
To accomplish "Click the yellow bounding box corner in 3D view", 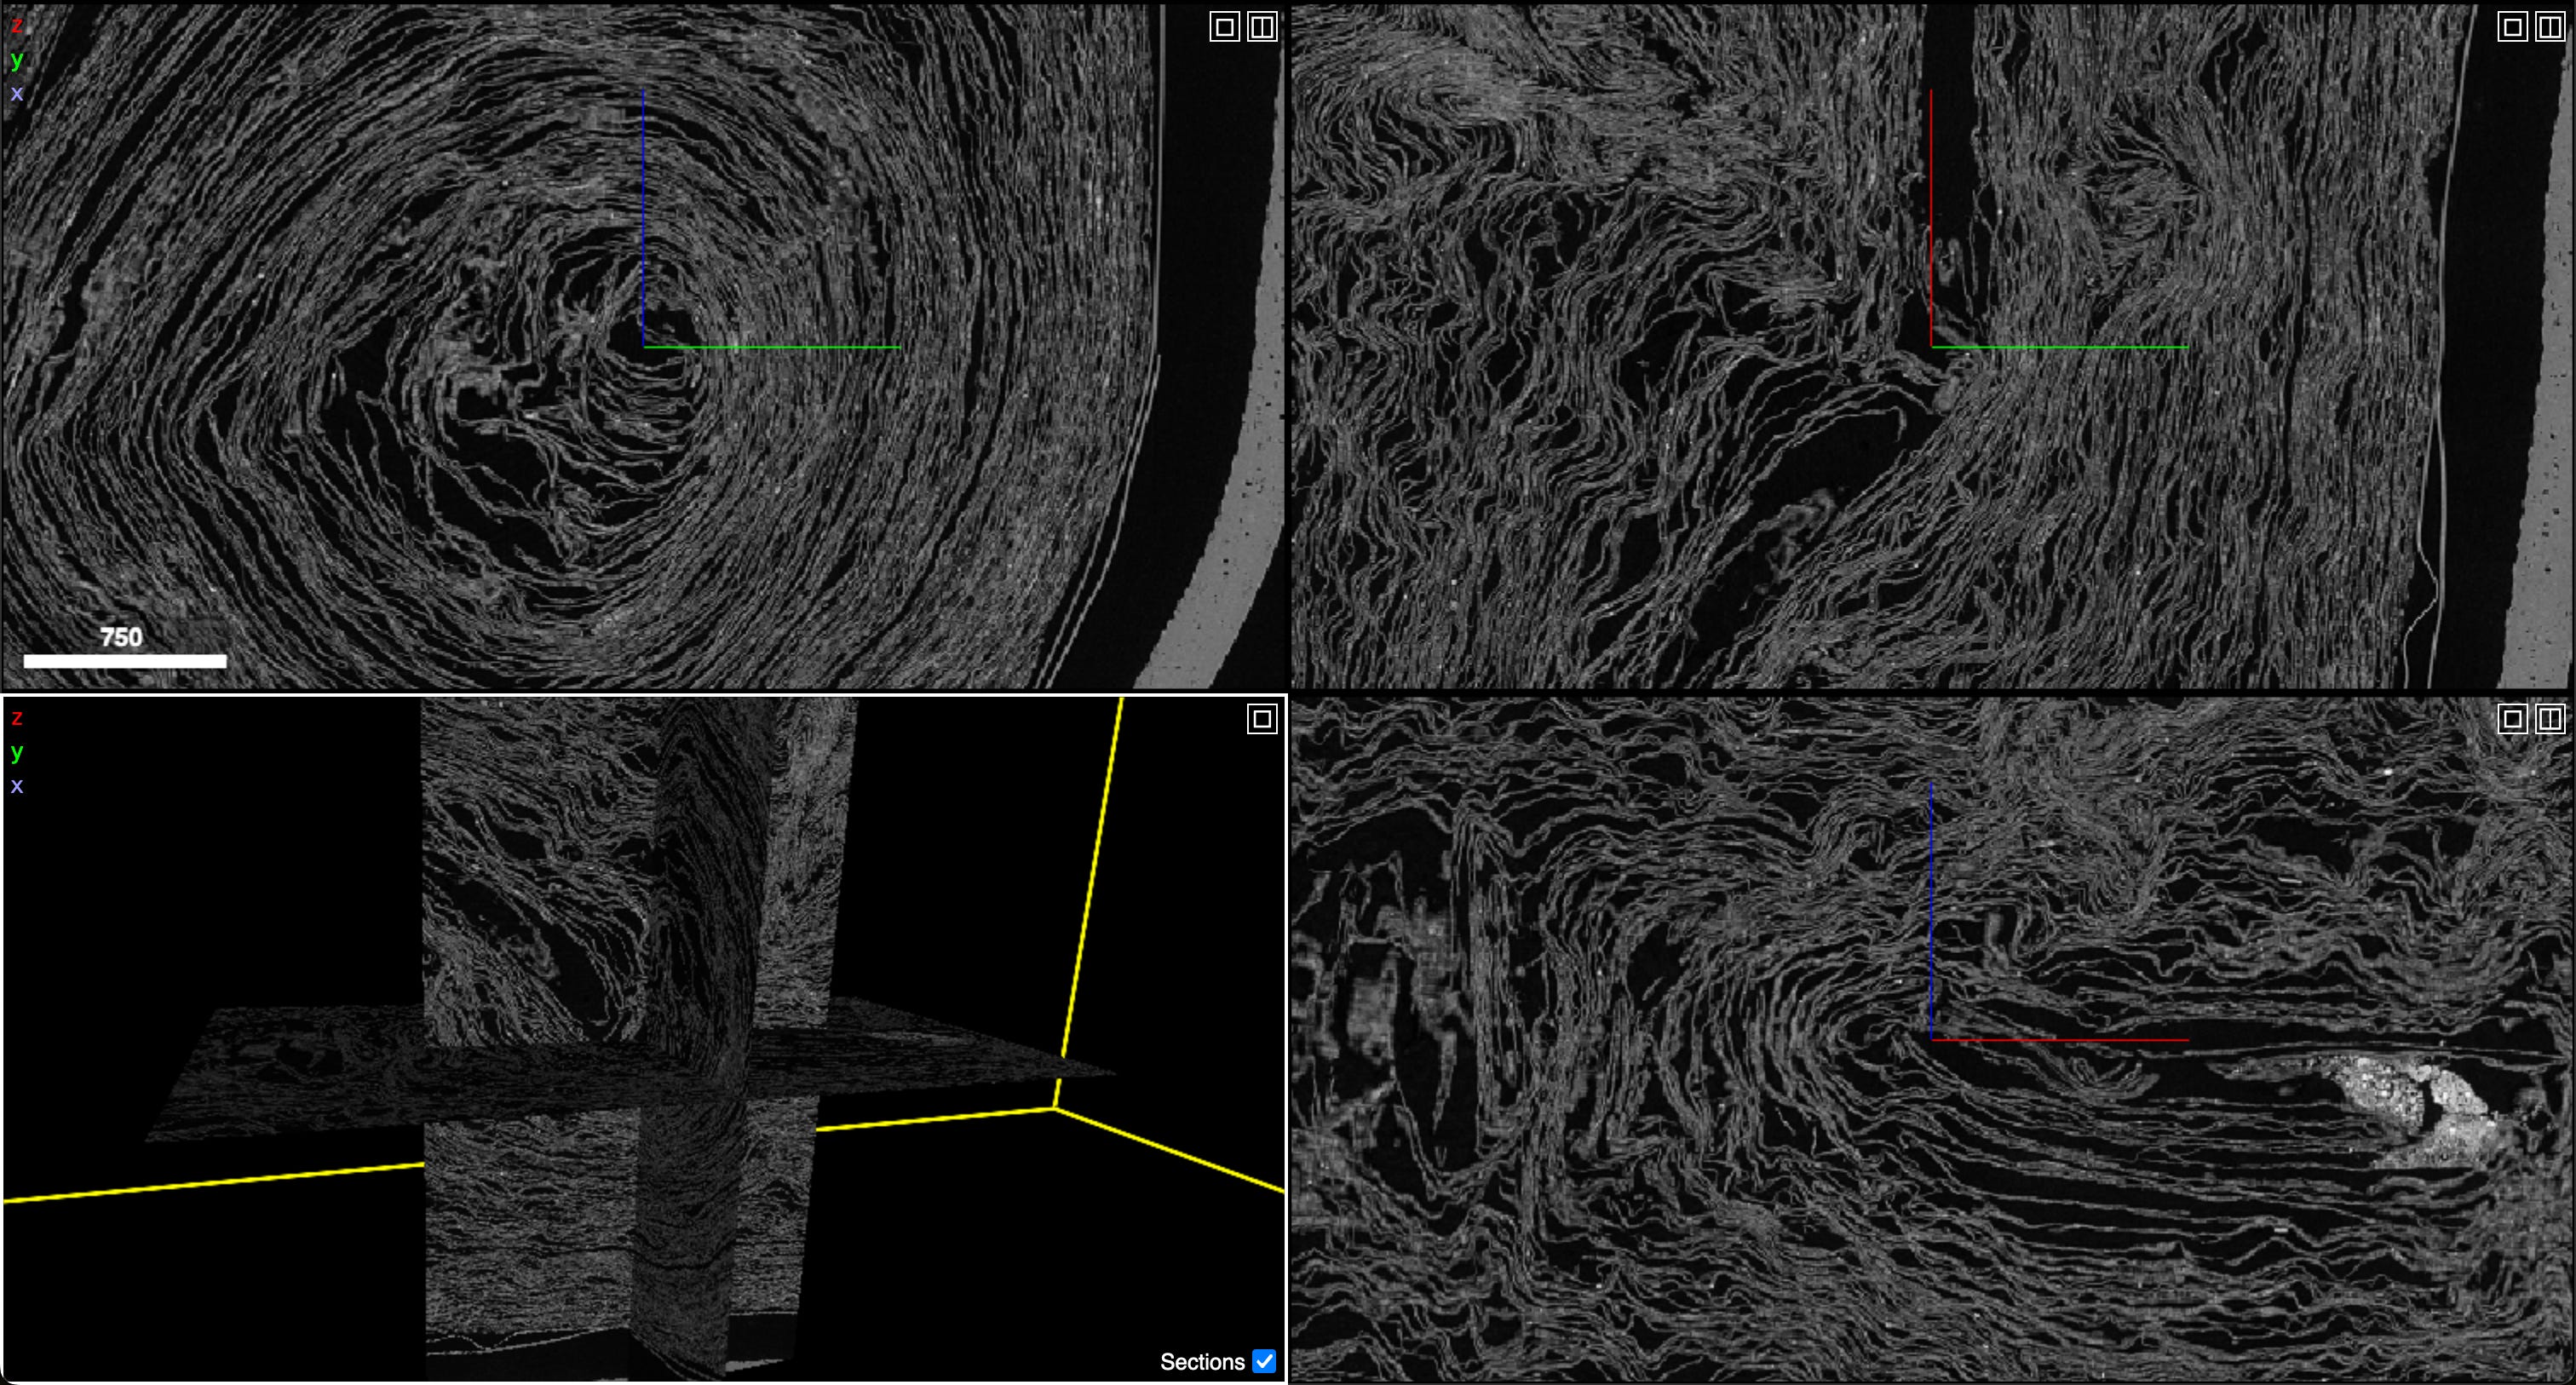I will point(1055,1107).
